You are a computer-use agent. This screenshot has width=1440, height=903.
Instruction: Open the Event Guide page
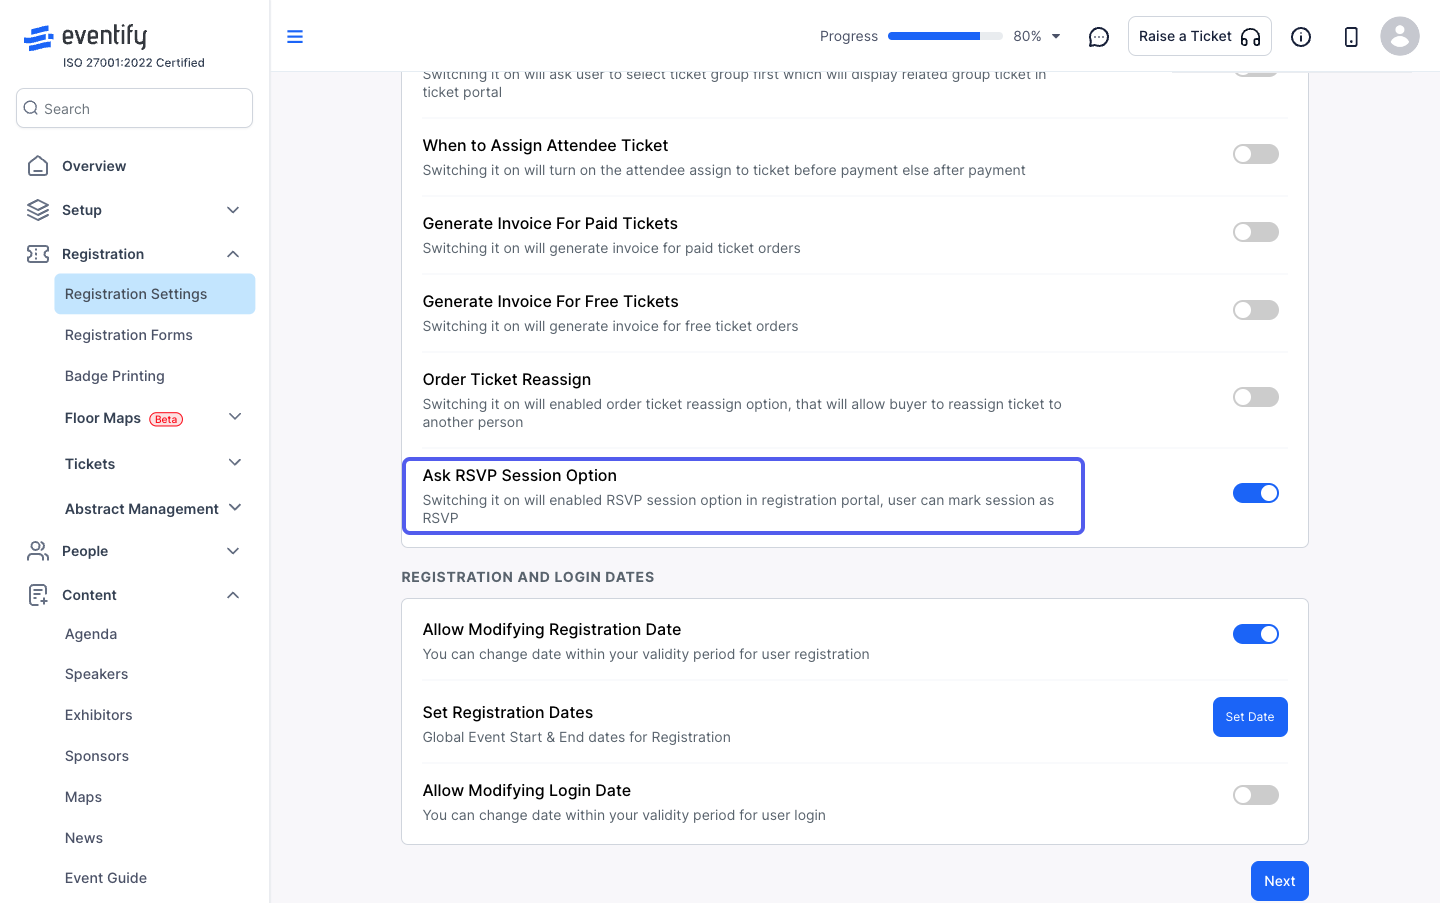(x=106, y=878)
